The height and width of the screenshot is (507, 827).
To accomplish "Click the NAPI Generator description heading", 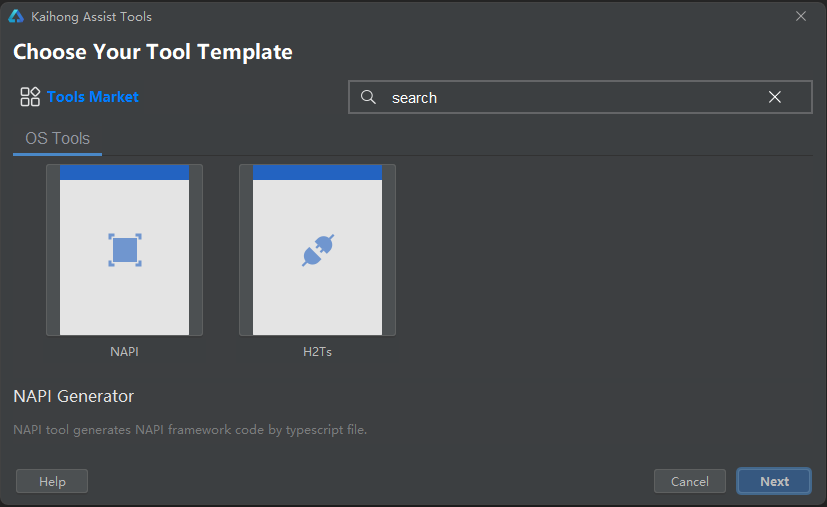I will (x=74, y=396).
